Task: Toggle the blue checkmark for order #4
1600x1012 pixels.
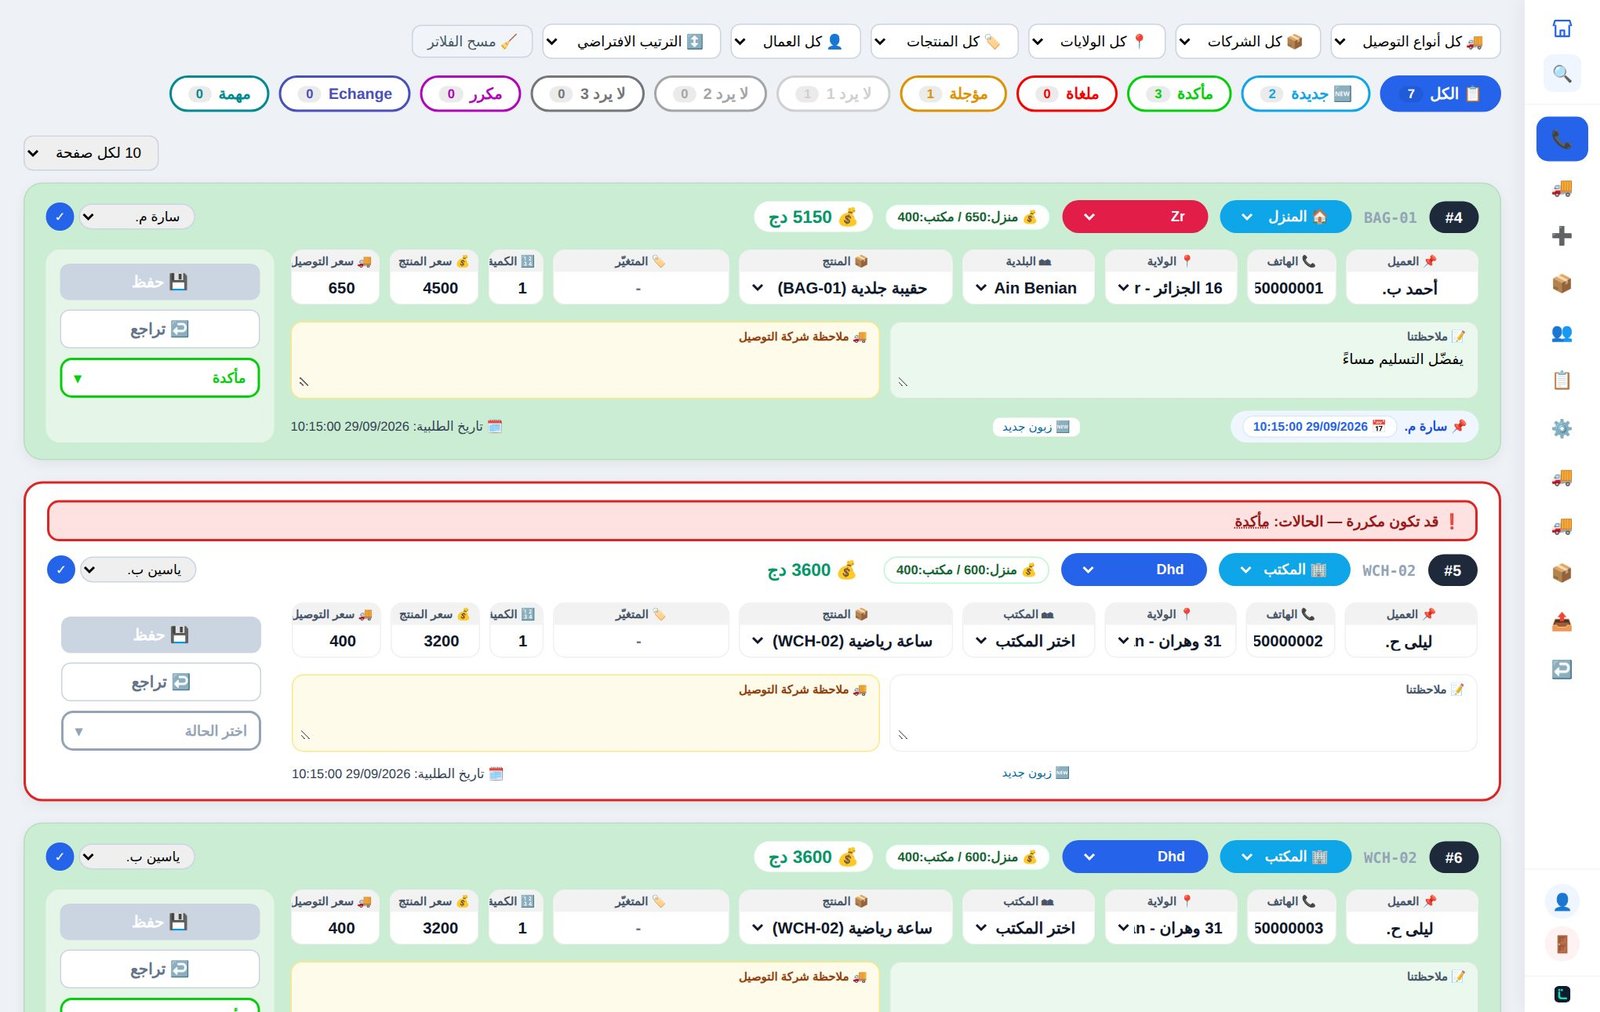Action: pos(60,217)
